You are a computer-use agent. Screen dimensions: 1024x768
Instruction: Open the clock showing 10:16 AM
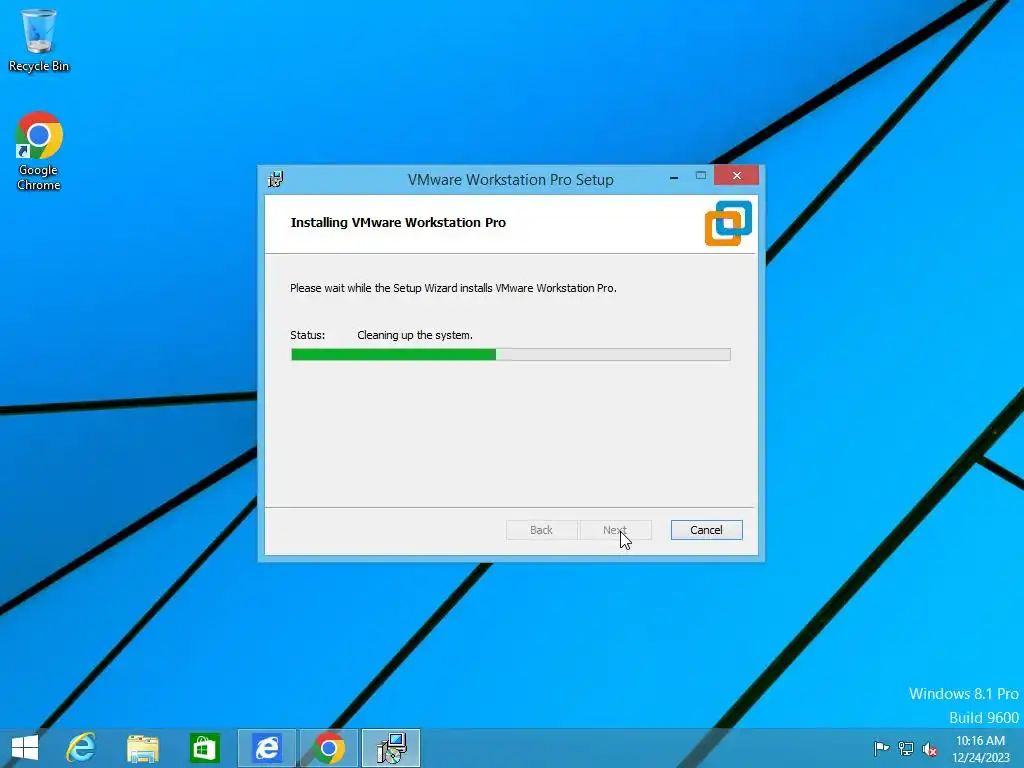pos(980,749)
